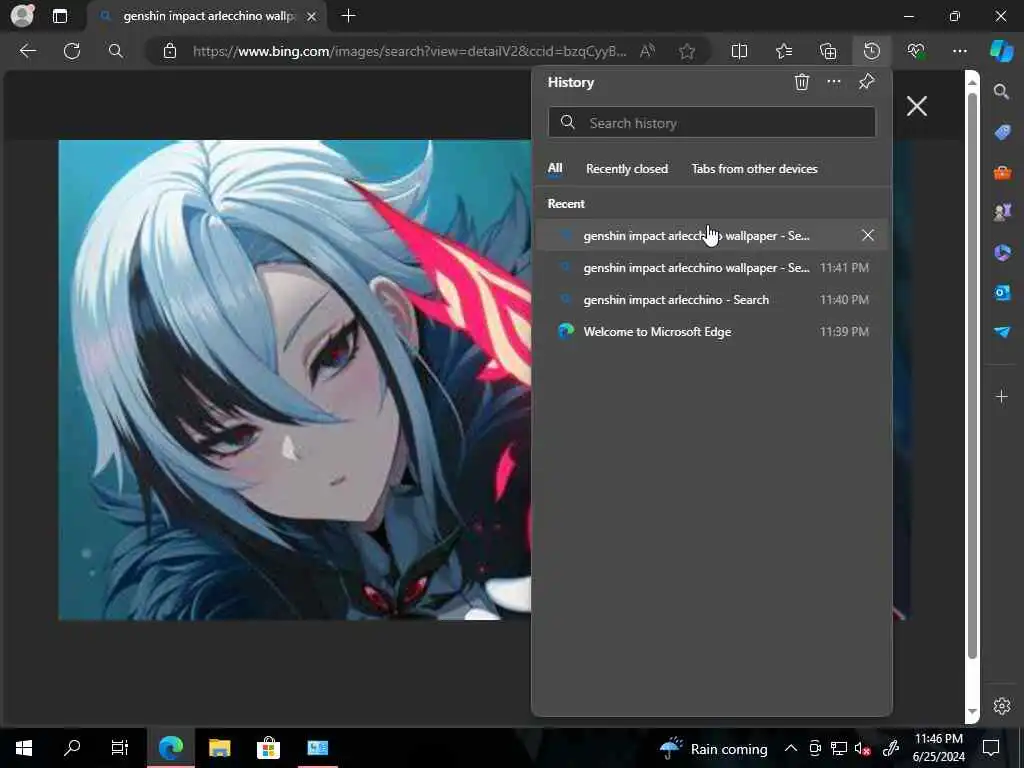Open Welcome to Microsoft Edge history entry
The width and height of the screenshot is (1024, 768).
tap(712, 332)
